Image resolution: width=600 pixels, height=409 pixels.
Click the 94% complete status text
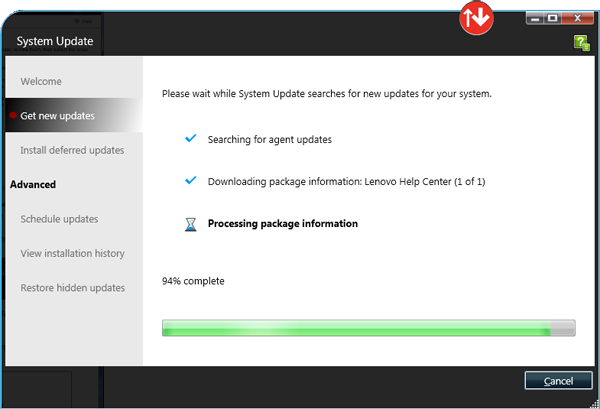point(193,281)
